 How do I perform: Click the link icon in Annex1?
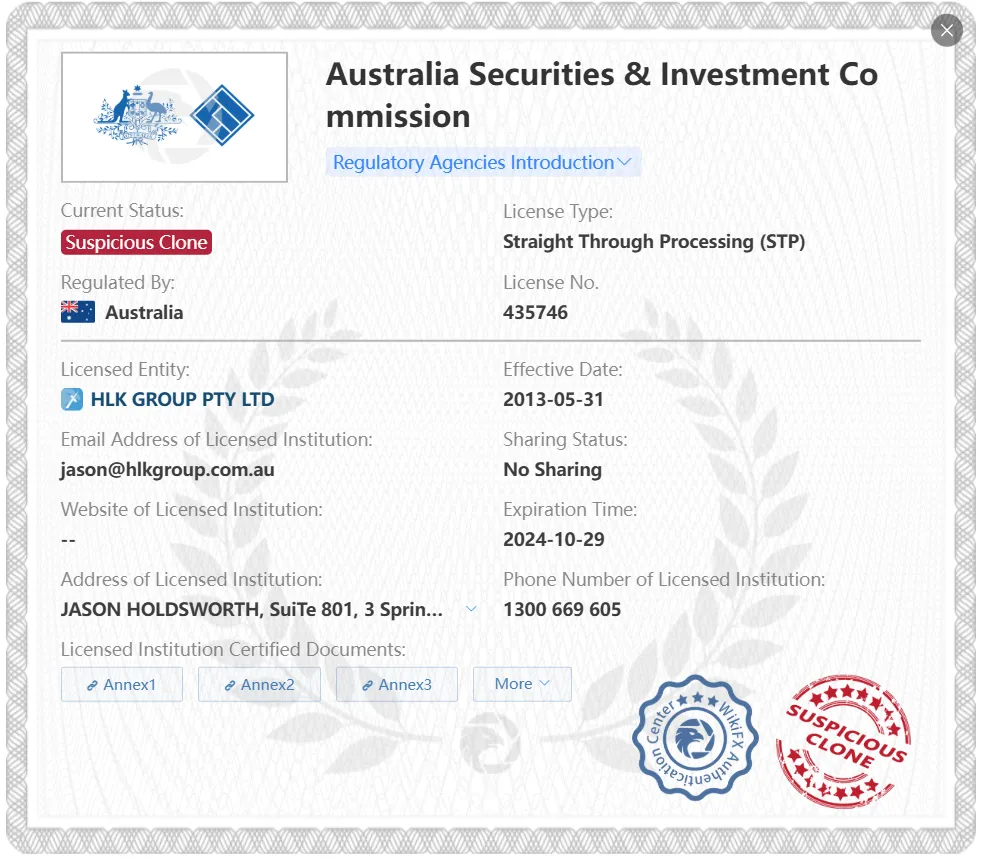tap(92, 685)
